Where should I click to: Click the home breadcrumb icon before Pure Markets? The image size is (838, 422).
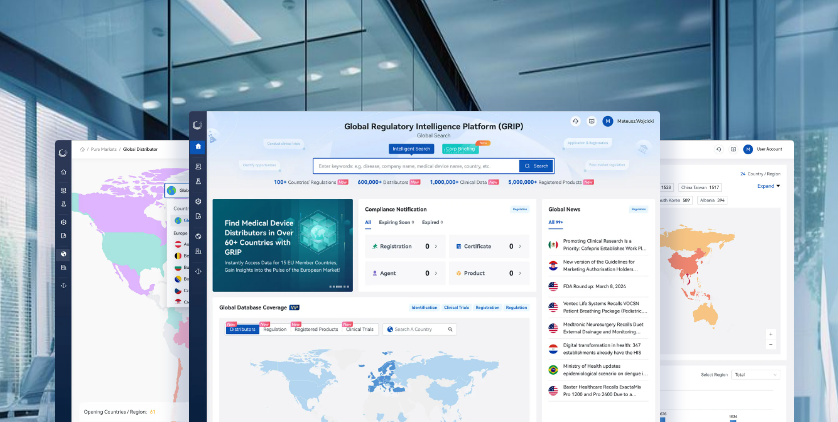(82, 150)
